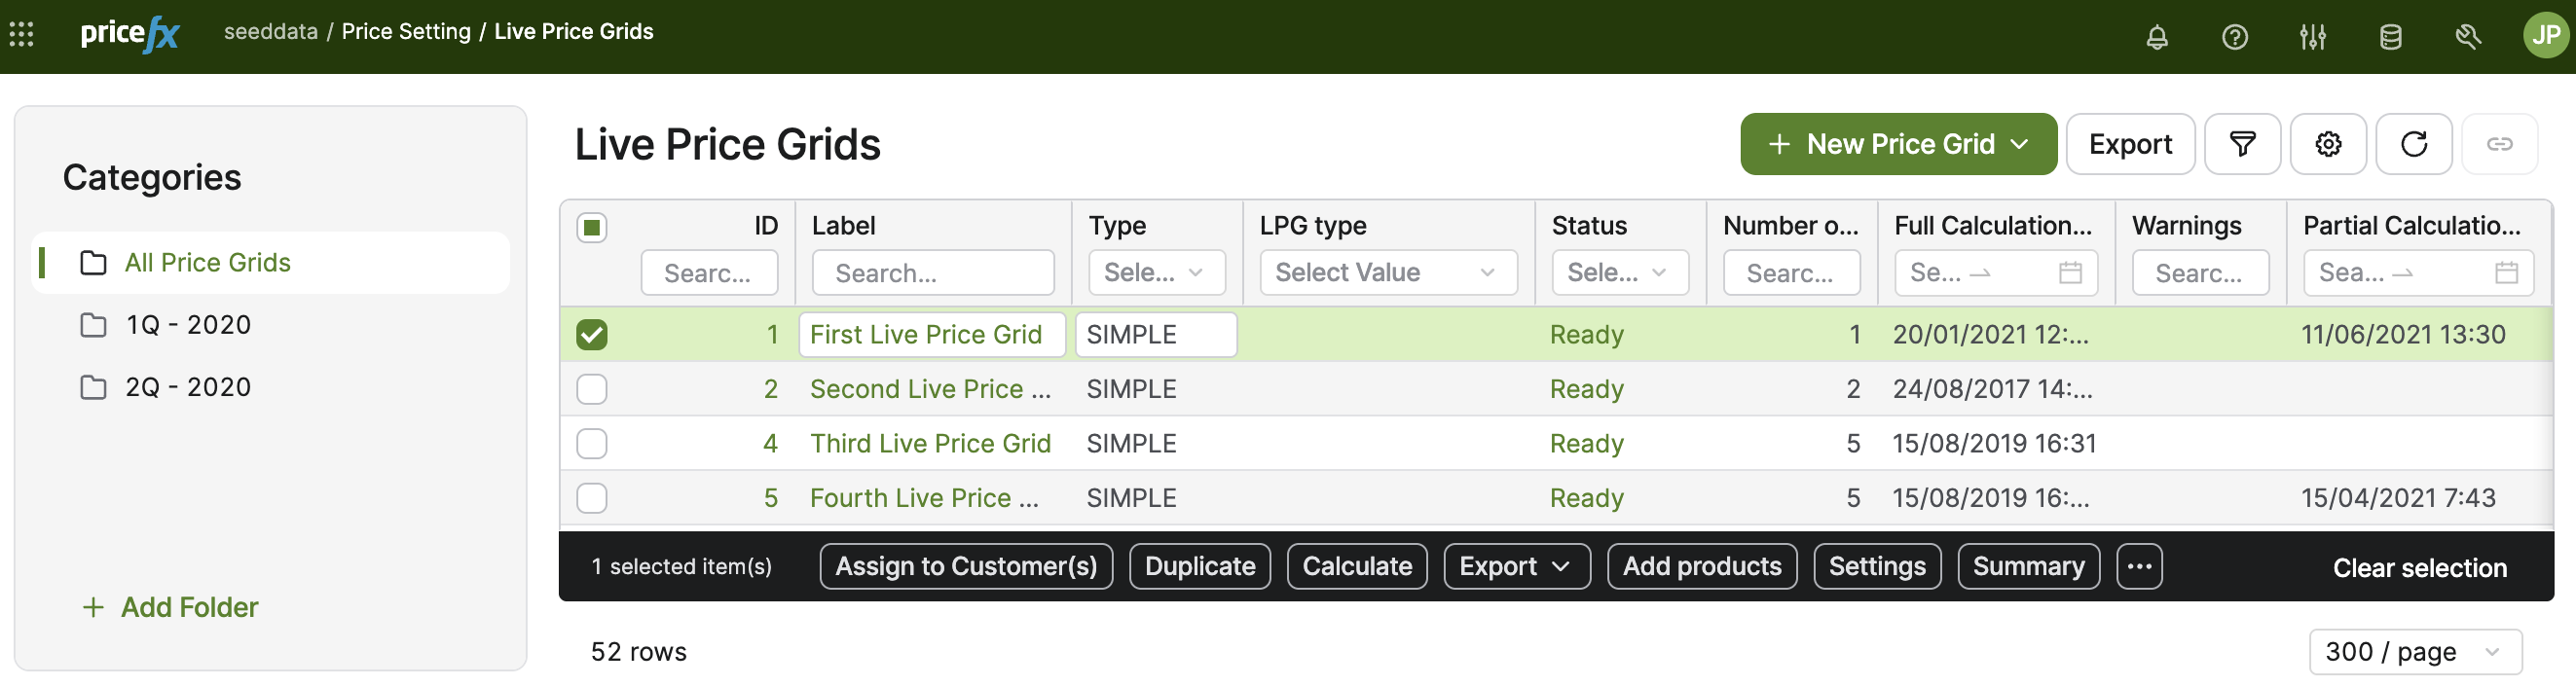Open the Export dropdown in selection bar
Image resolution: width=2576 pixels, height=687 pixels.
[1516, 566]
